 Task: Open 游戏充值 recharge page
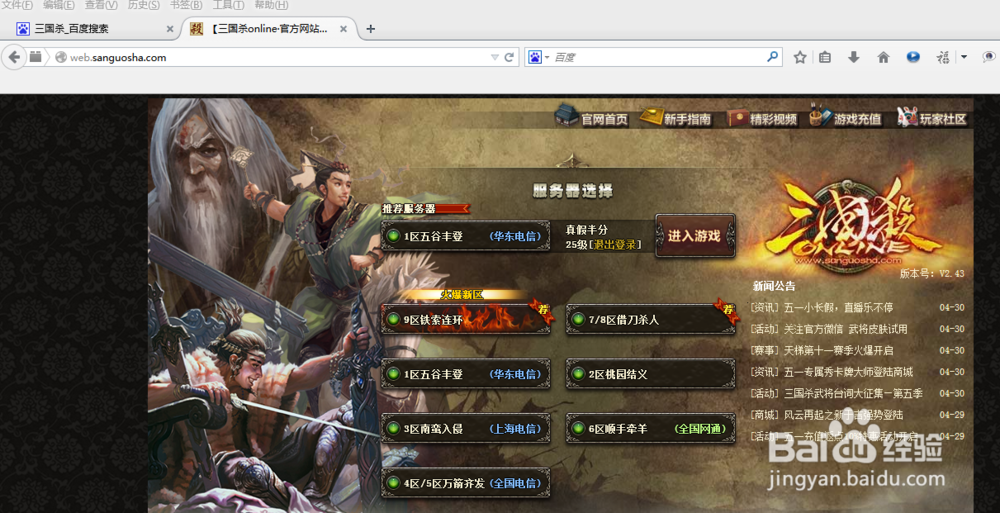coord(846,118)
